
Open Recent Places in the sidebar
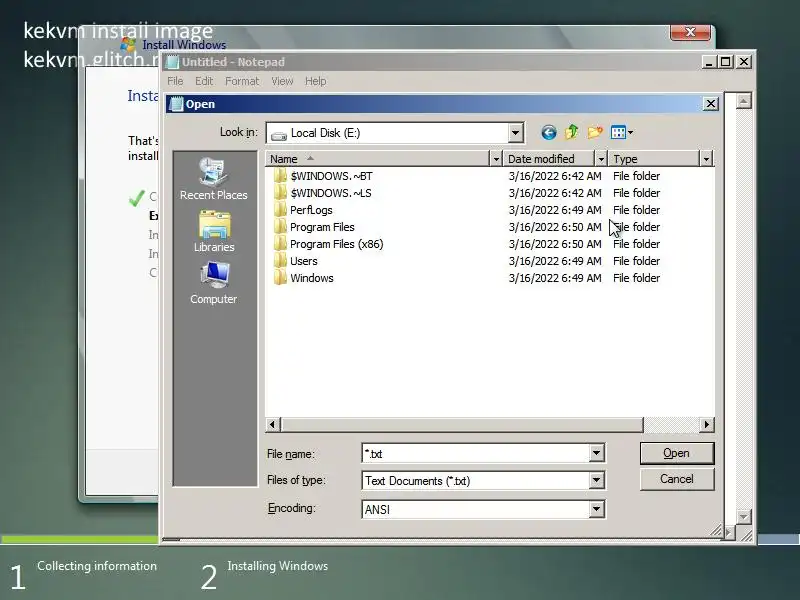coord(214,179)
